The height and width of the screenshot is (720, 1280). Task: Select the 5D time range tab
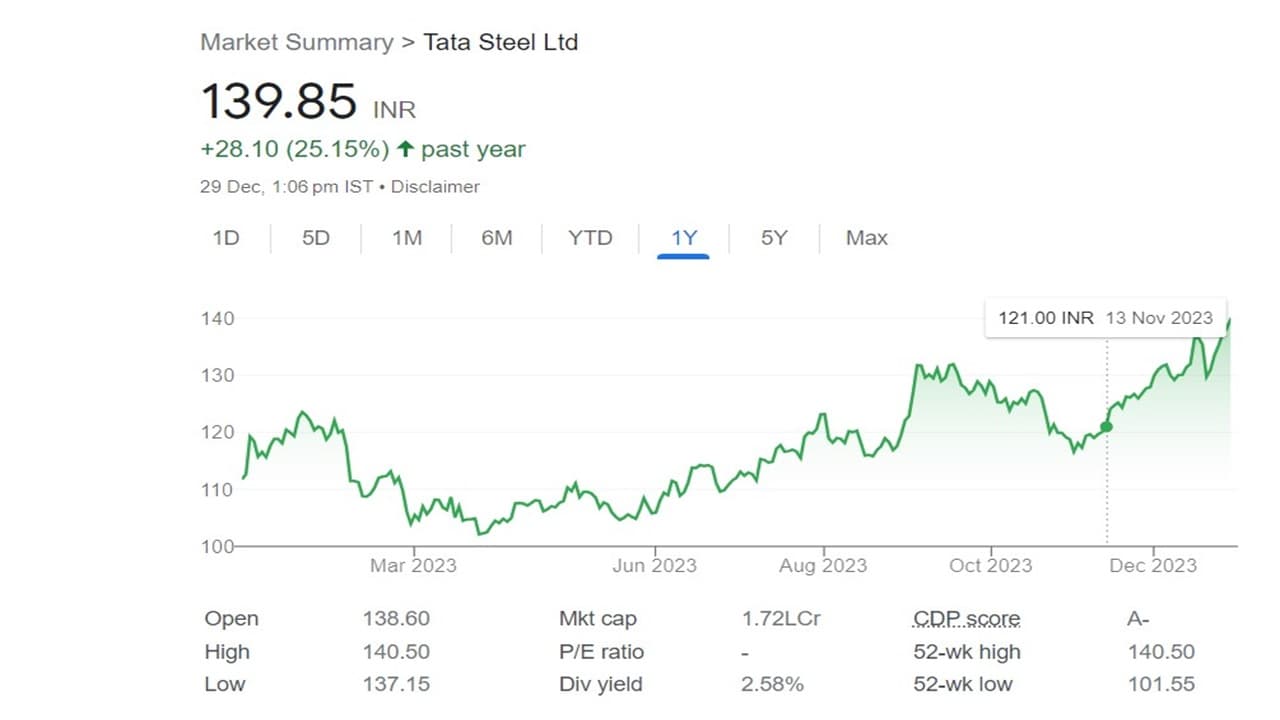click(316, 238)
